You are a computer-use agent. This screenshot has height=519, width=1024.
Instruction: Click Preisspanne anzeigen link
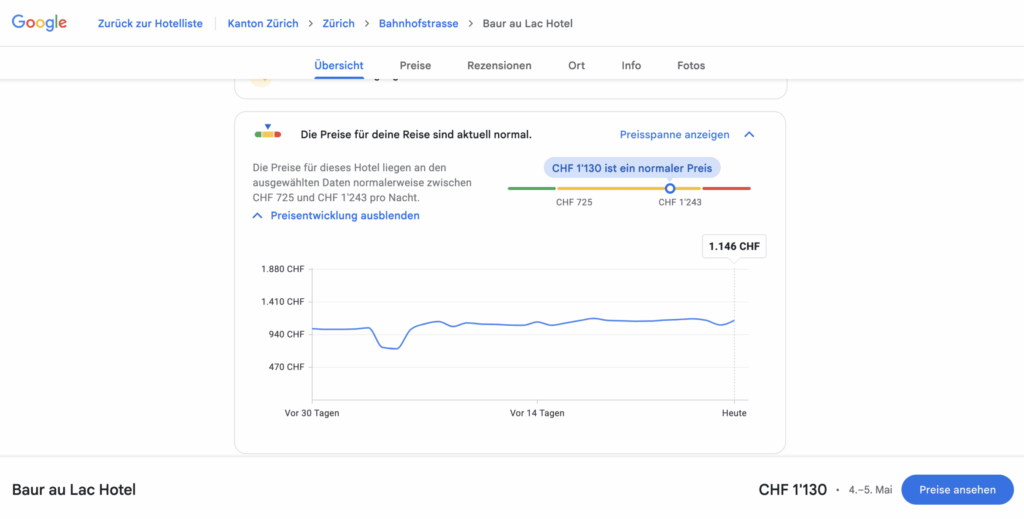[x=675, y=135]
